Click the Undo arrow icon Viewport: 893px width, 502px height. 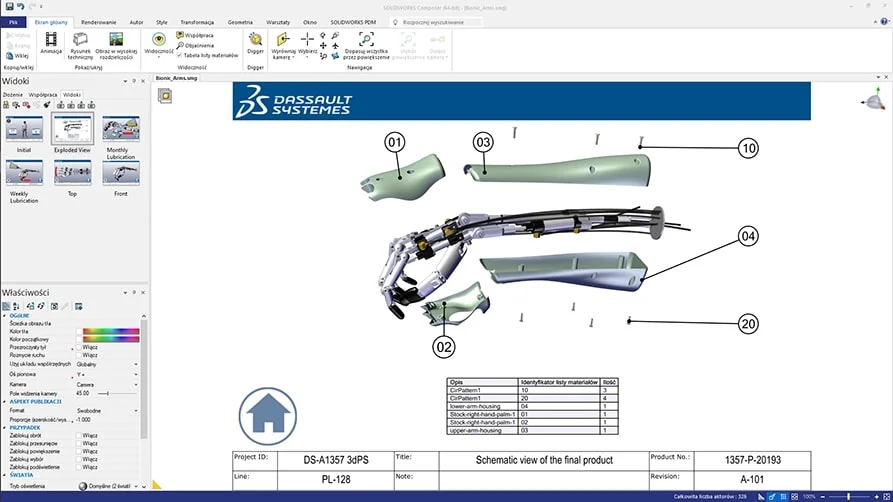[21, 6]
